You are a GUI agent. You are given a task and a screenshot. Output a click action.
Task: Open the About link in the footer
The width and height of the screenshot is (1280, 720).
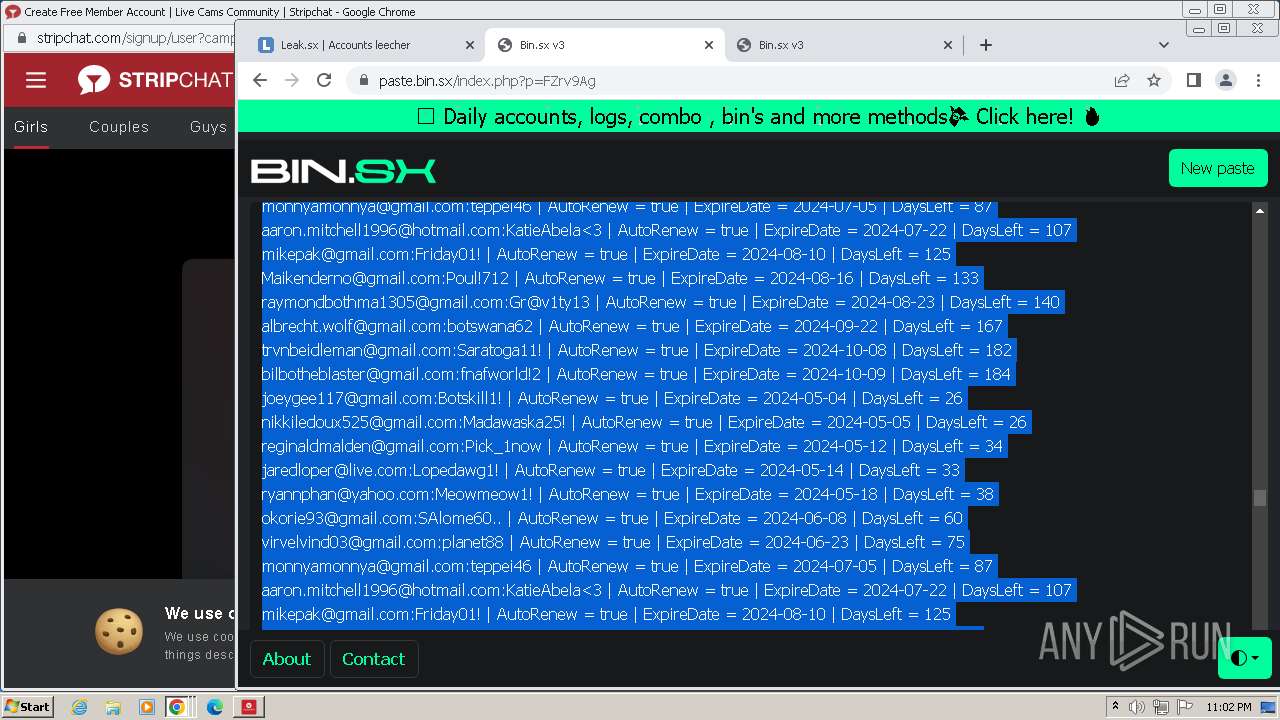click(x=287, y=659)
